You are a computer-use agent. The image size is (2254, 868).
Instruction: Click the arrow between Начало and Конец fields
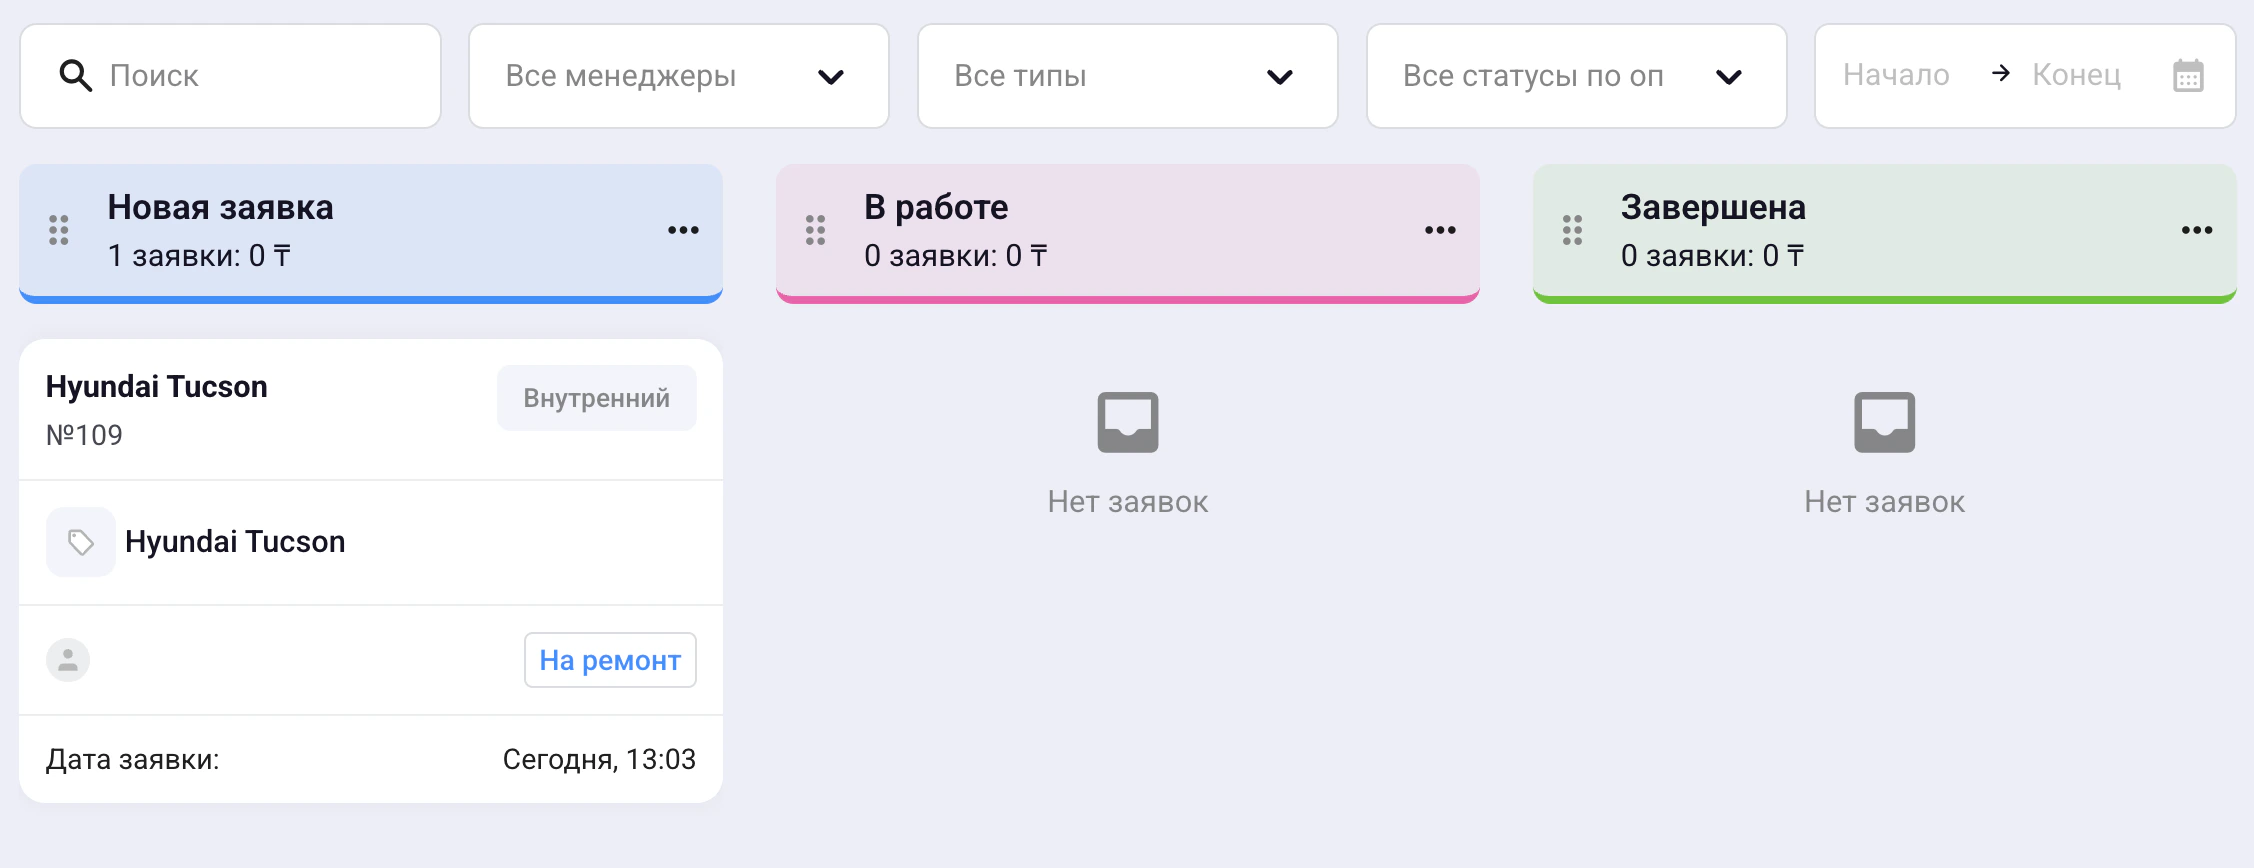[x=2000, y=74]
